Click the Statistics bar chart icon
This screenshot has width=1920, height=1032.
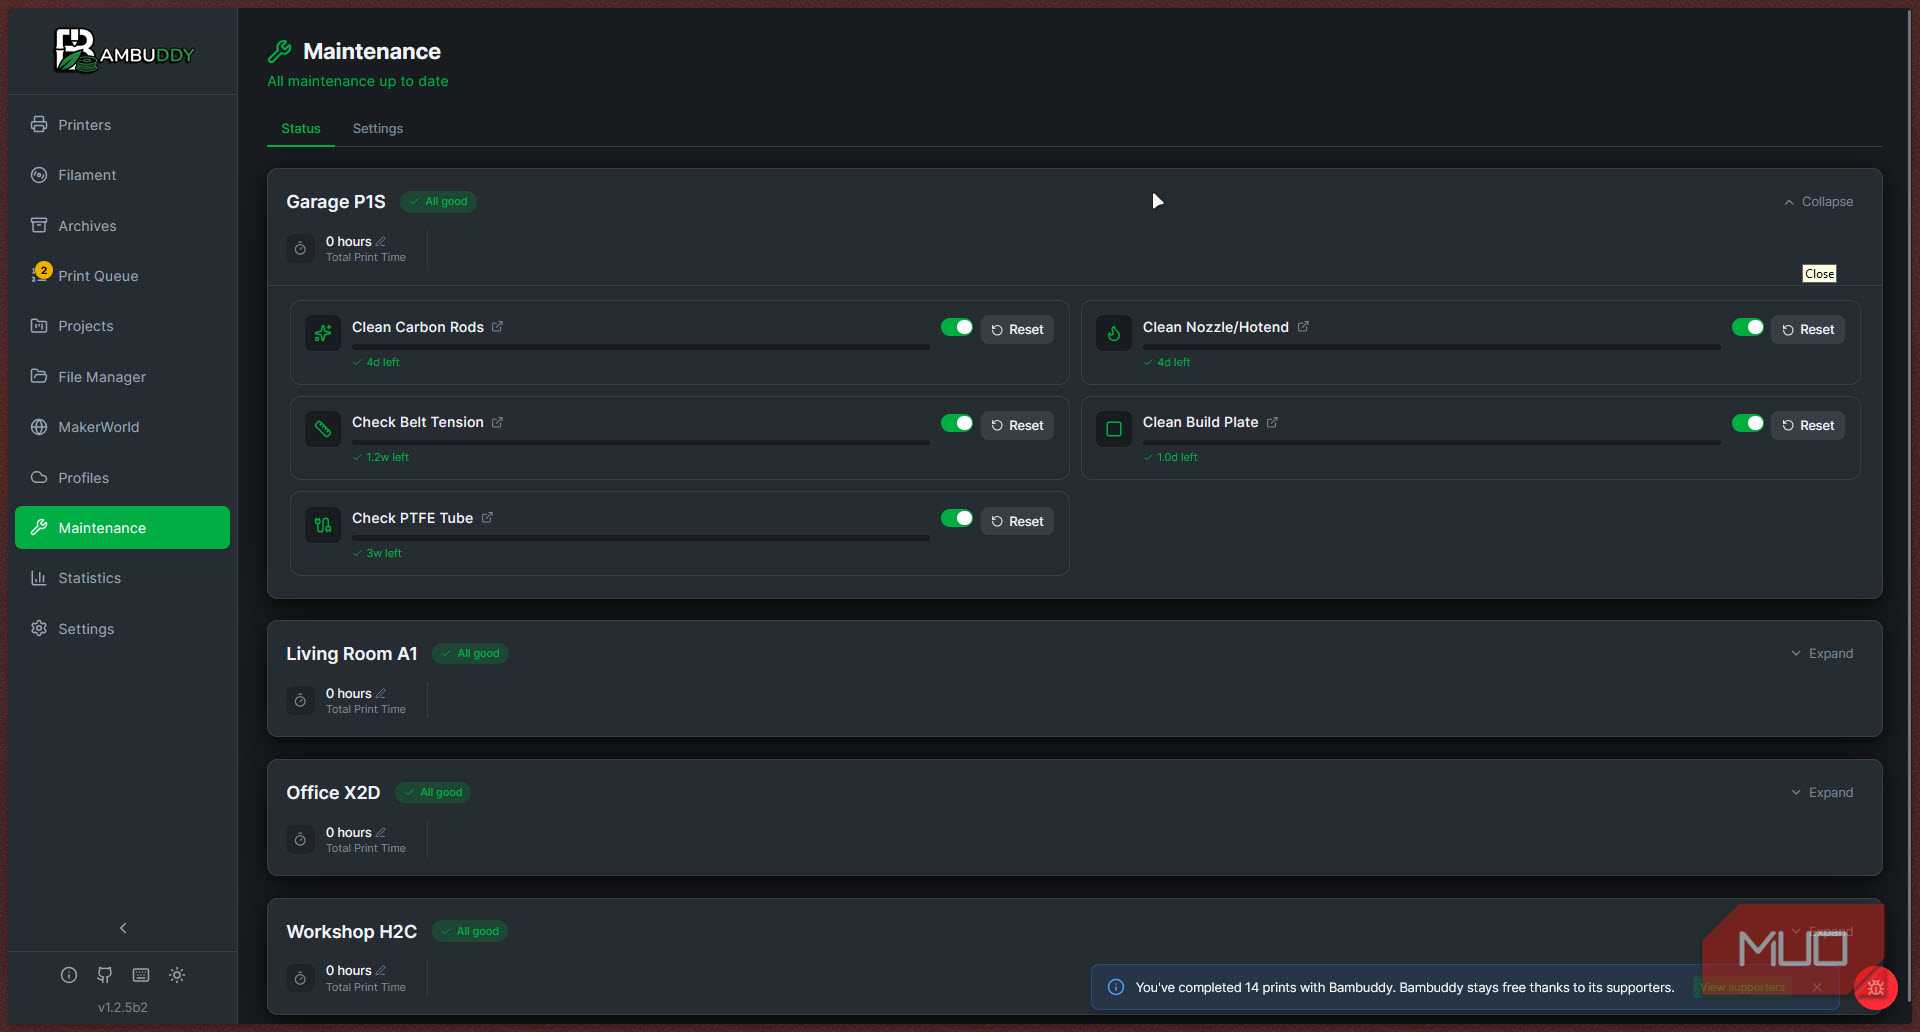click(39, 578)
